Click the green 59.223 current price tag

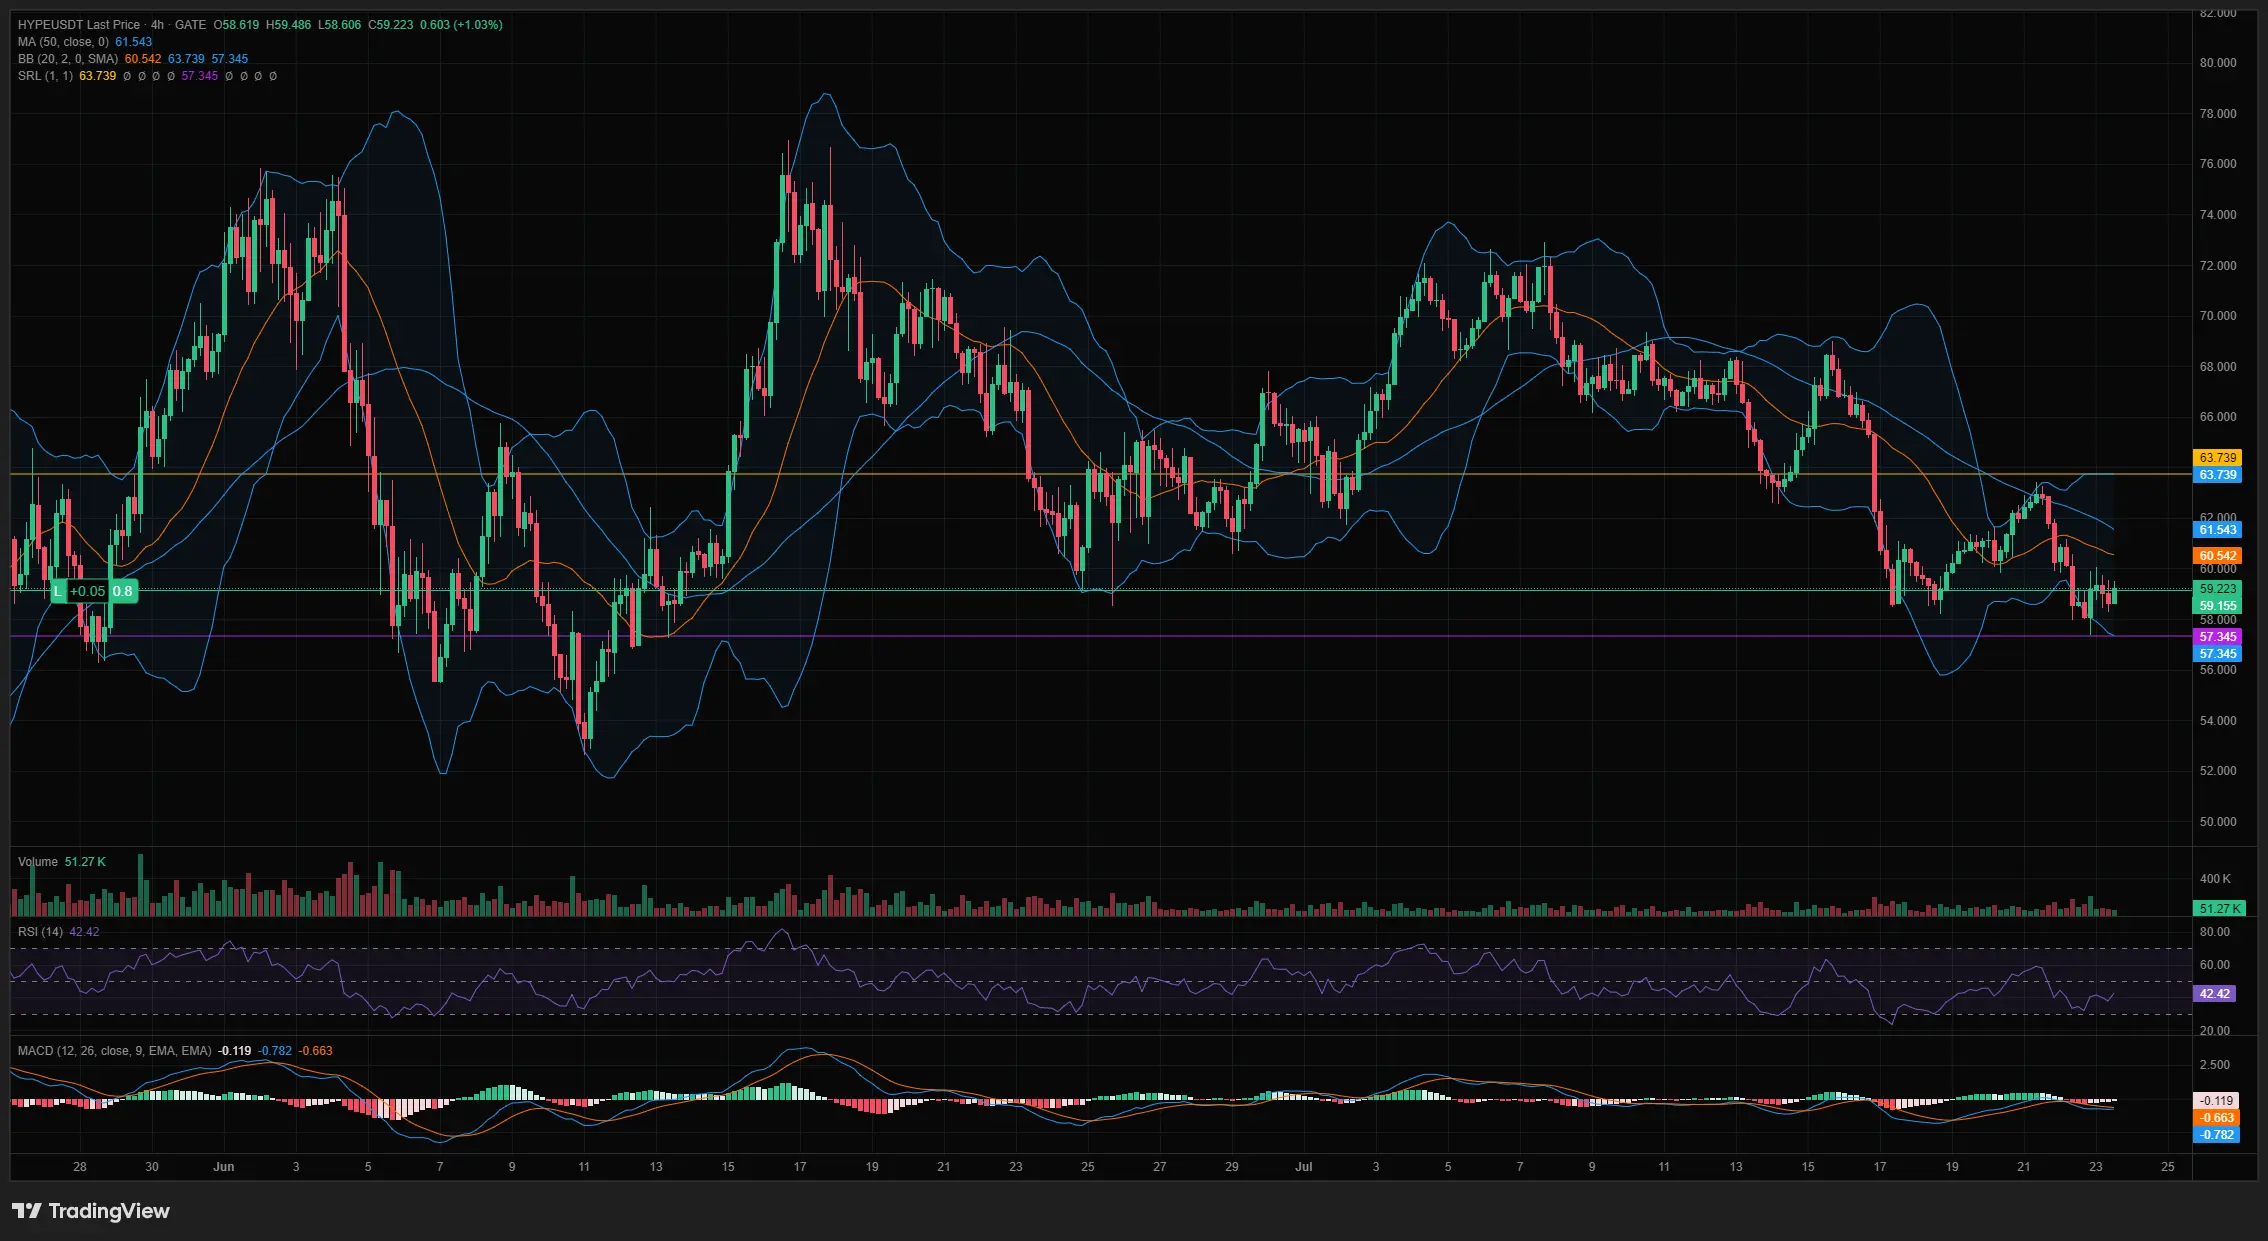[x=2218, y=589]
